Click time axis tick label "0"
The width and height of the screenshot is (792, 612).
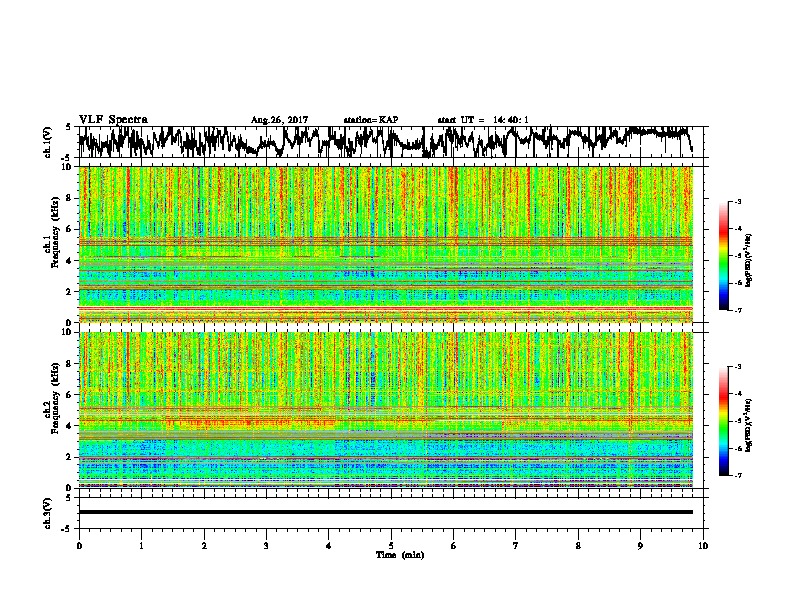click(79, 546)
